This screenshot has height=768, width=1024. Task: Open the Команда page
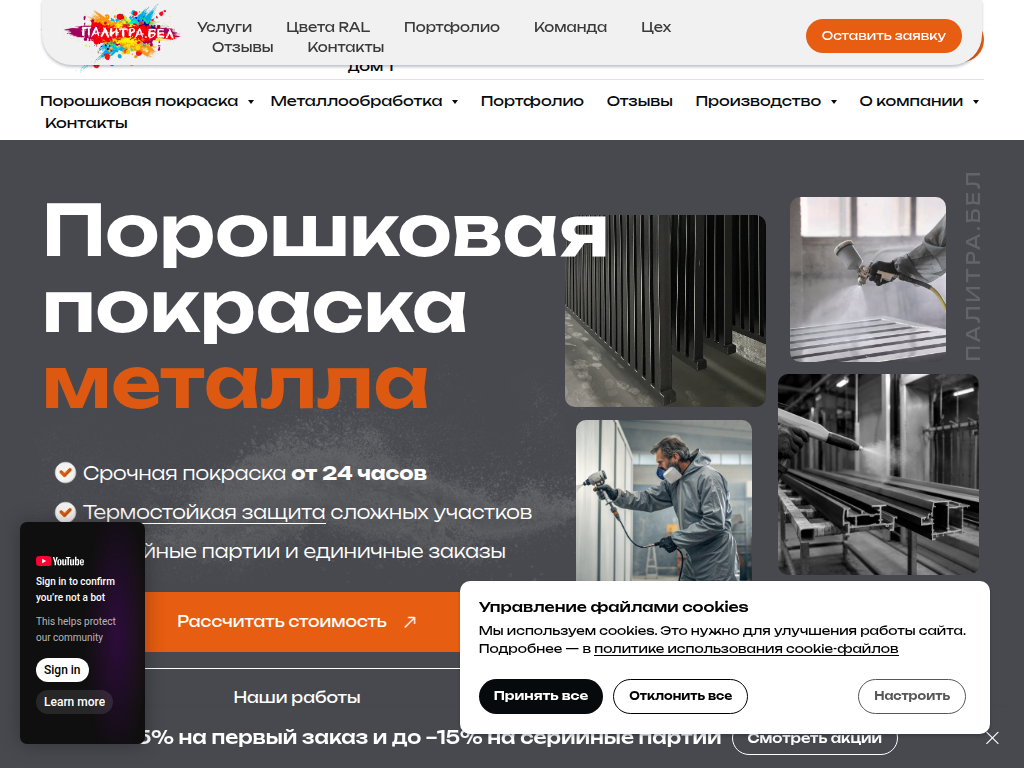(570, 27)
